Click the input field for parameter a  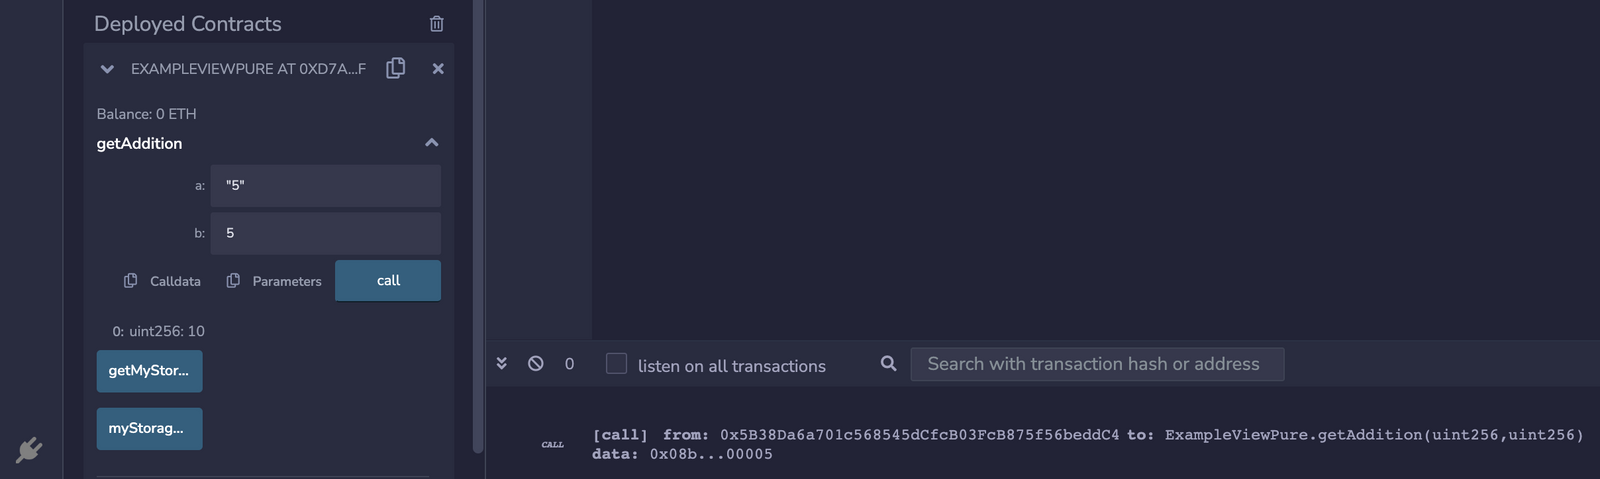coord(325,186)
